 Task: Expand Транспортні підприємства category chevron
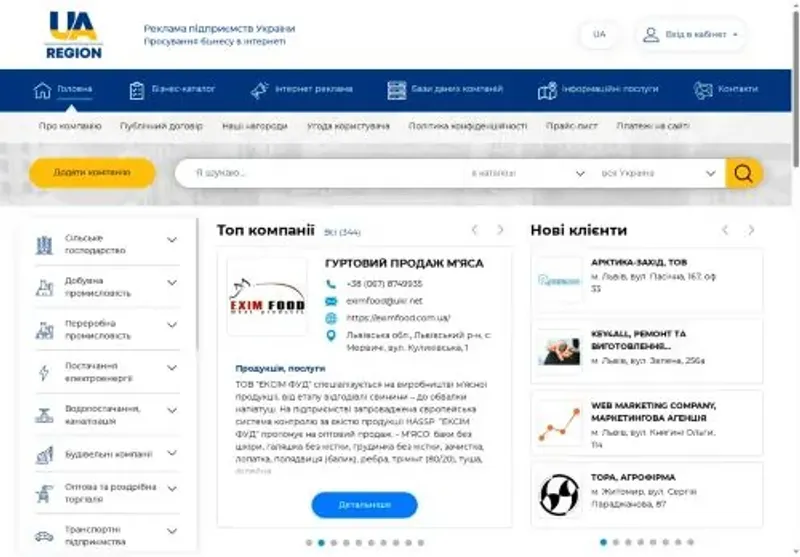click(x=172, y=531)
